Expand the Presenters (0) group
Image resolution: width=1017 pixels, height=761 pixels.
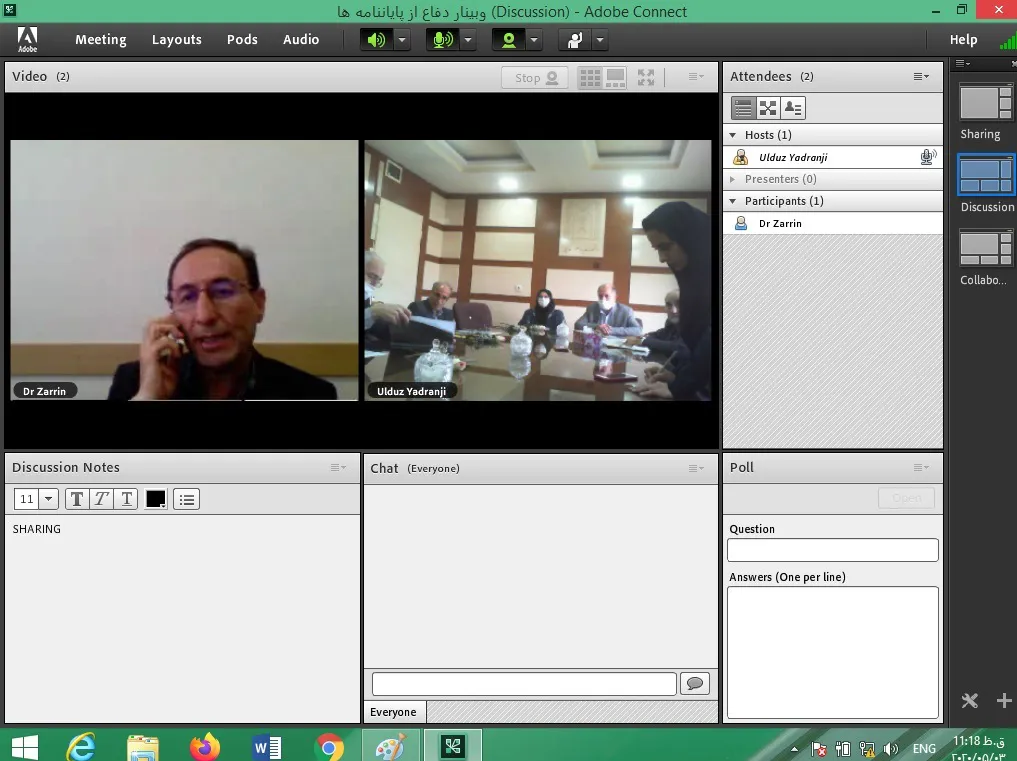pyautogui.click(x=734, y=179)
